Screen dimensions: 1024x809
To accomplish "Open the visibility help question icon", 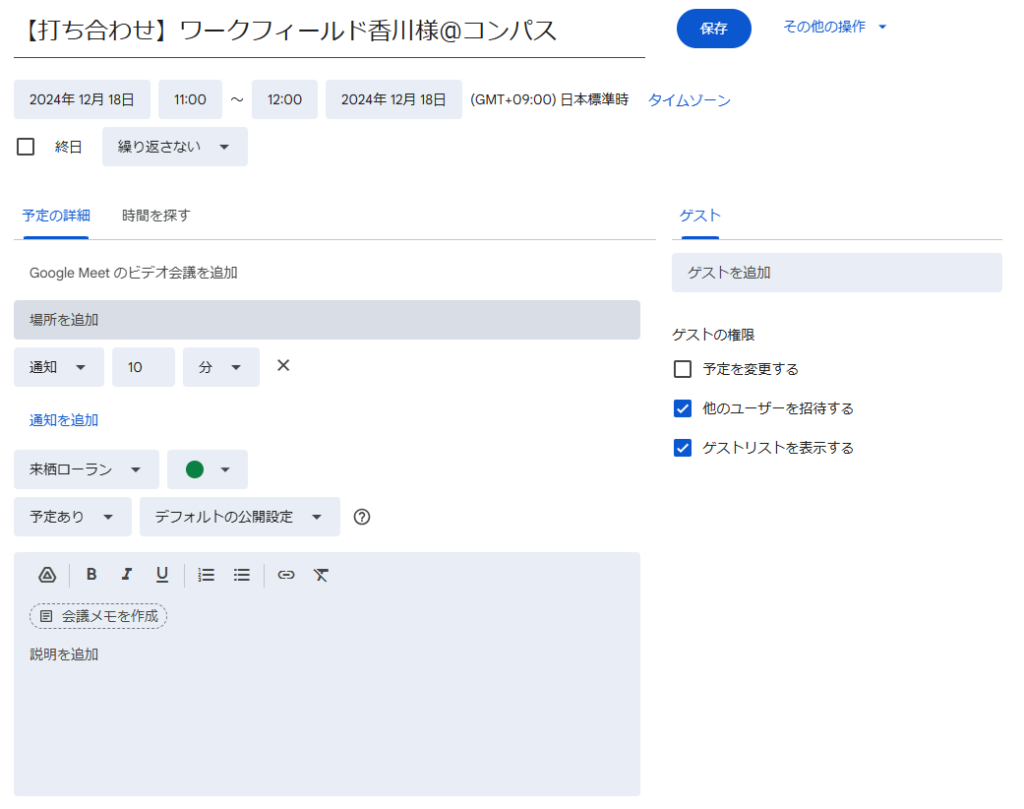I will click(x=362, y=517).
